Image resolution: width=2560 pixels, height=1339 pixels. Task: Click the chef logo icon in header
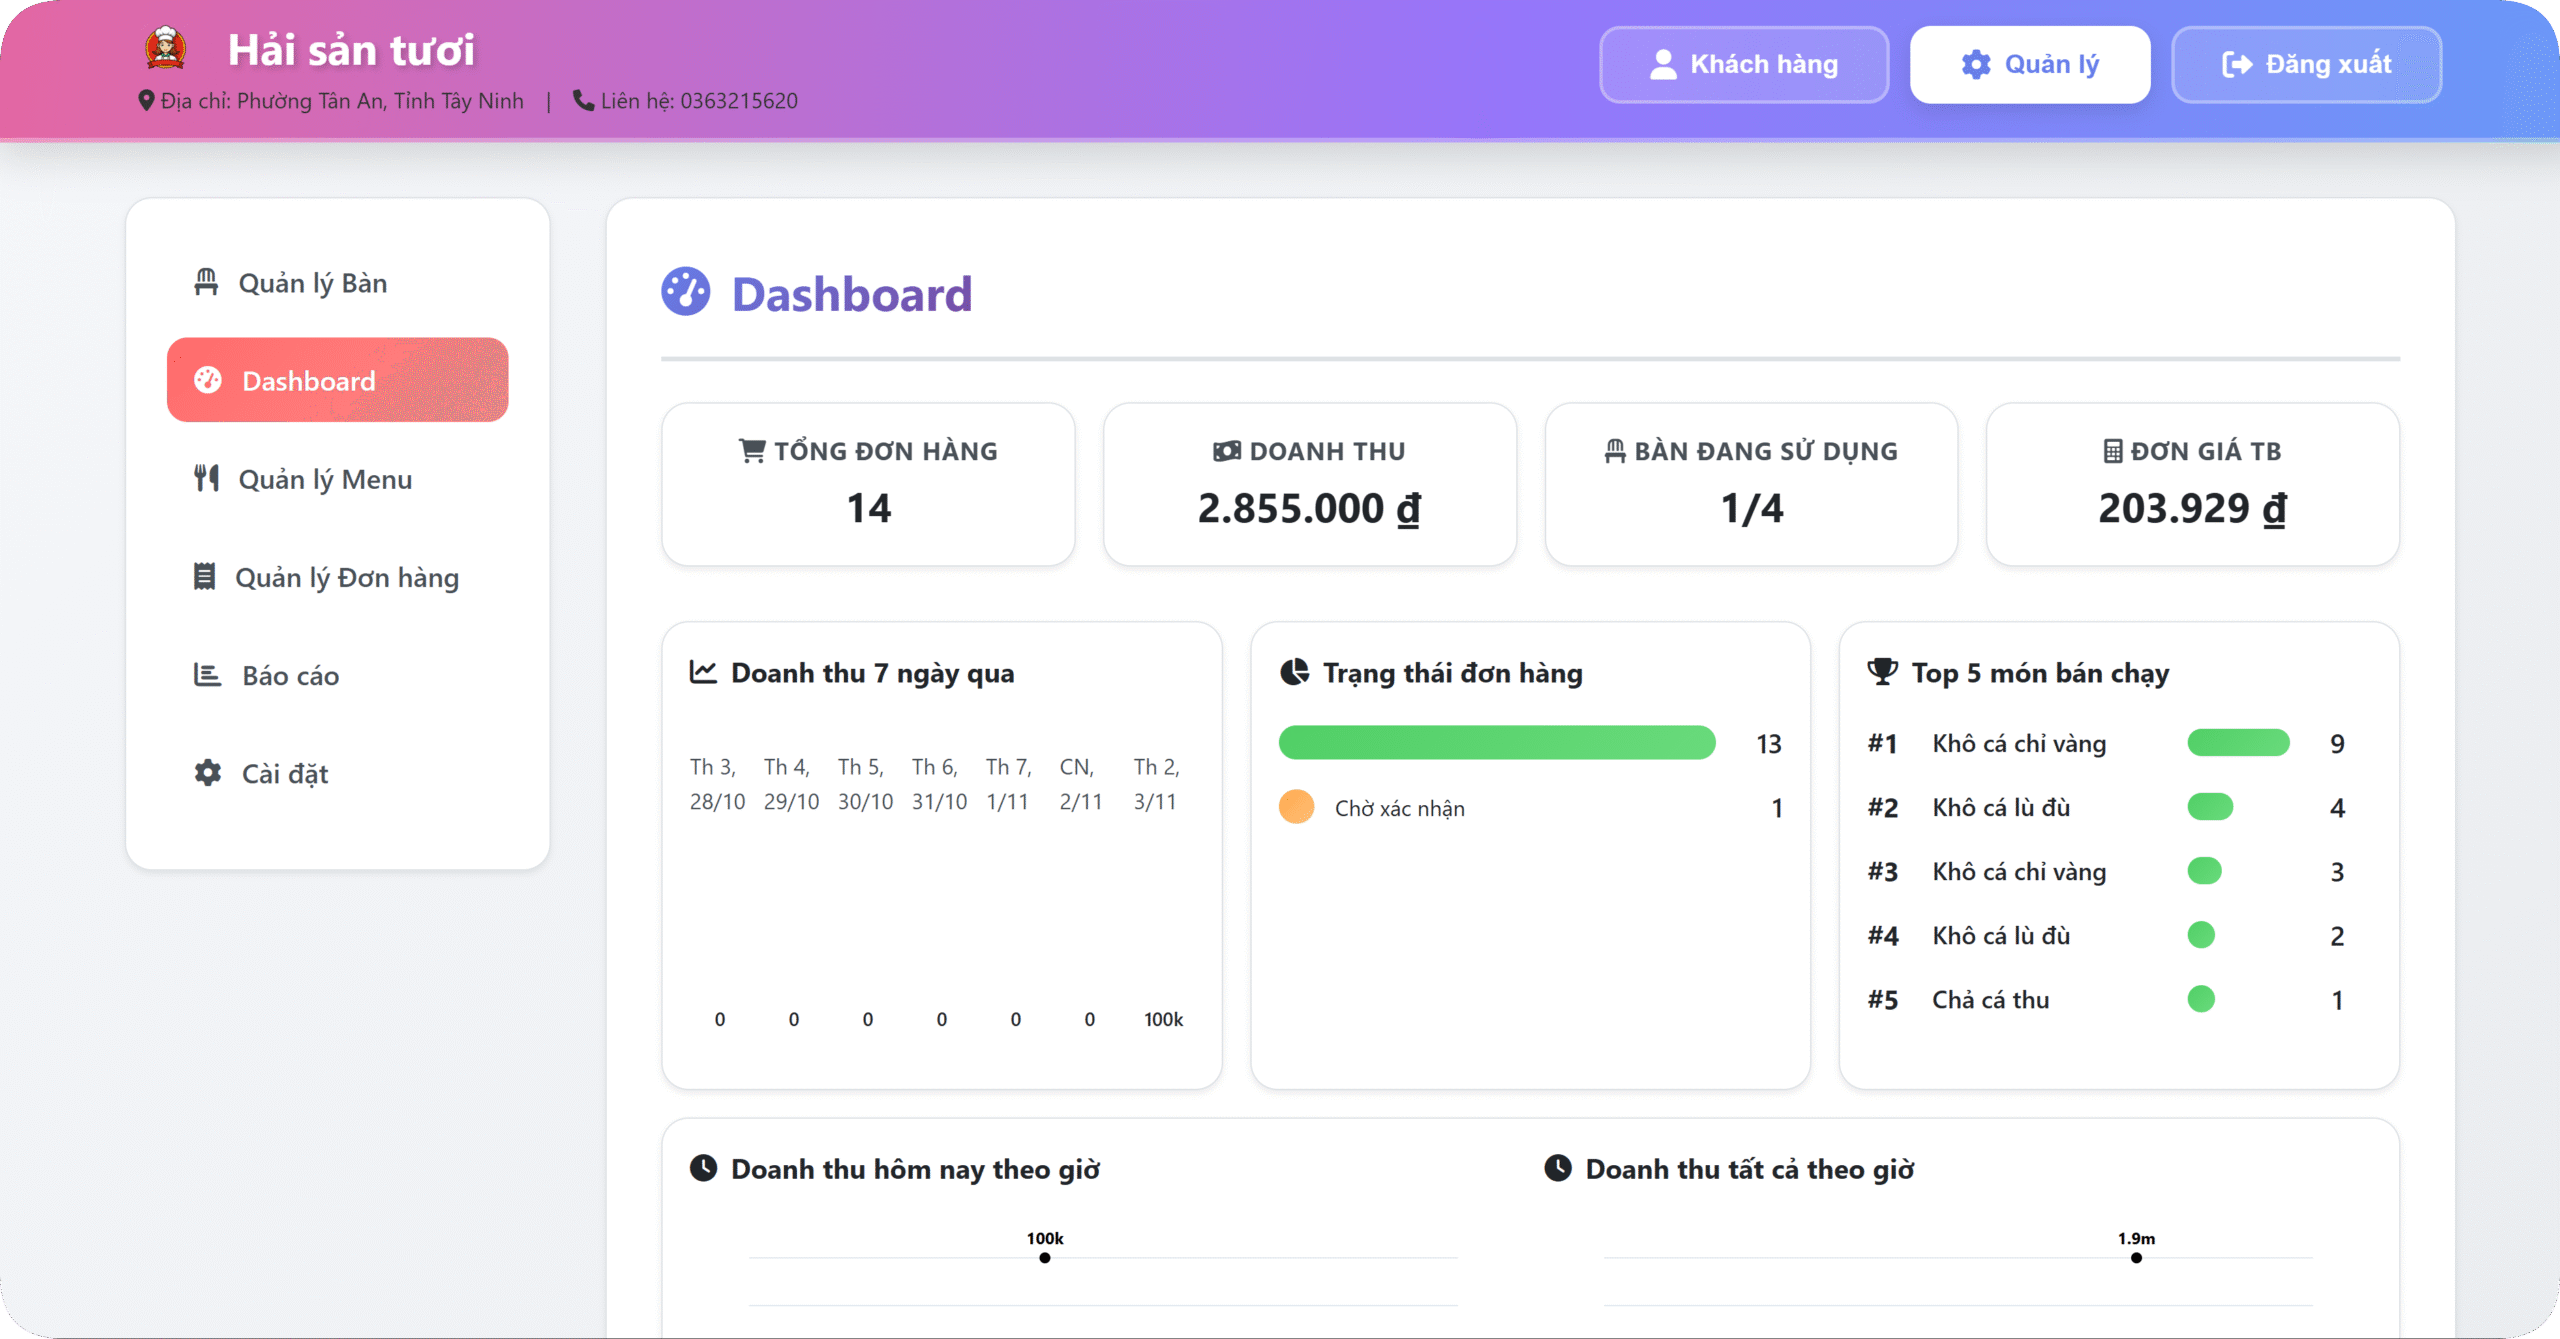coord(165,48)
